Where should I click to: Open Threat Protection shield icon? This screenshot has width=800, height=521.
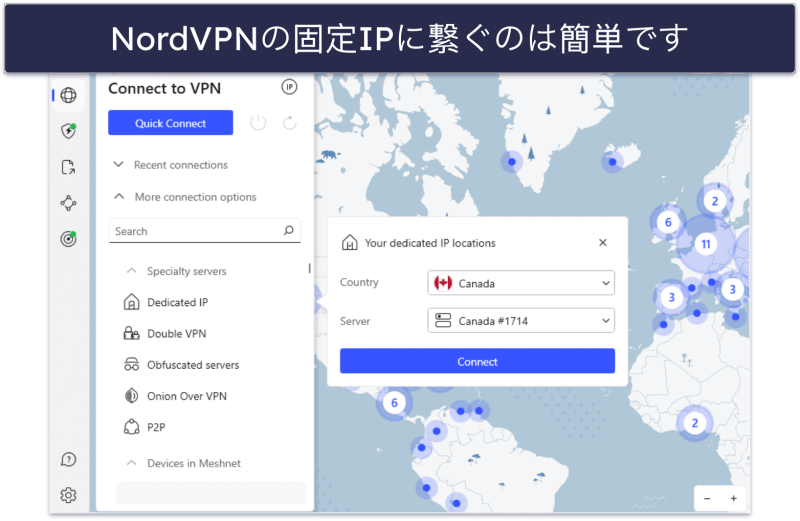(x=68, y=131)
